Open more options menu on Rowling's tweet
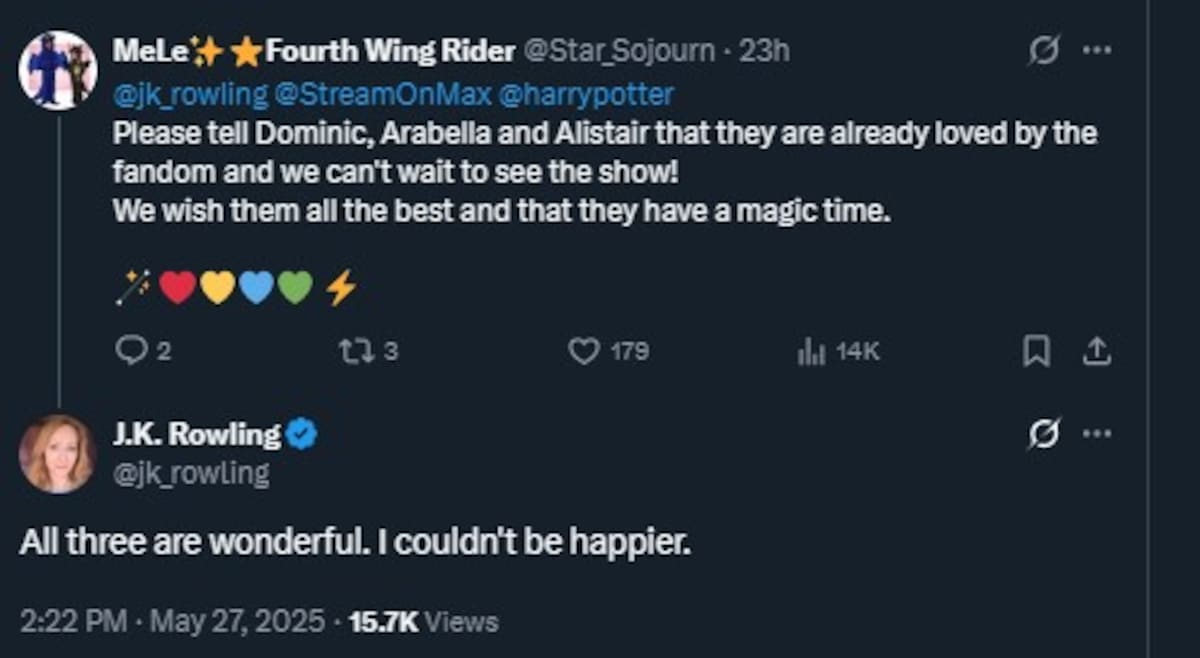The height and width of the screenshot is (658, 1200). [x=1097, y=434]
